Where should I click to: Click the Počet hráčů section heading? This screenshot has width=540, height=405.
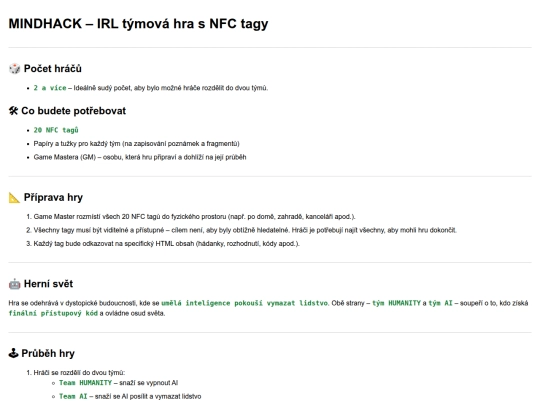click(x=53, y=69)
